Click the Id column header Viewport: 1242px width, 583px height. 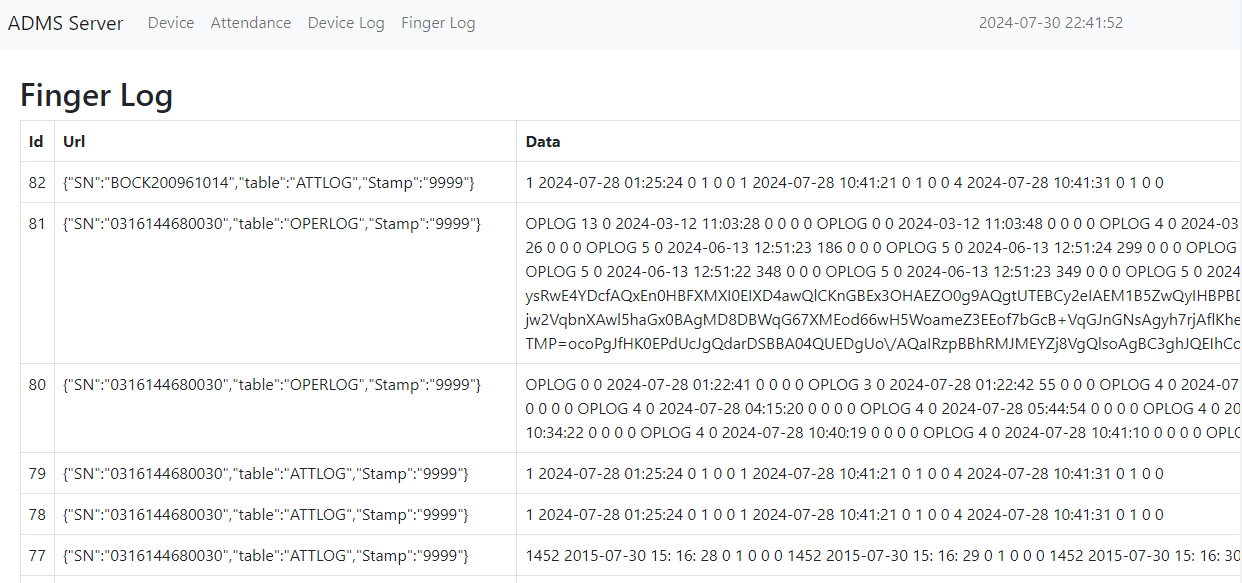pyautogui.click(x=36, y=142)
